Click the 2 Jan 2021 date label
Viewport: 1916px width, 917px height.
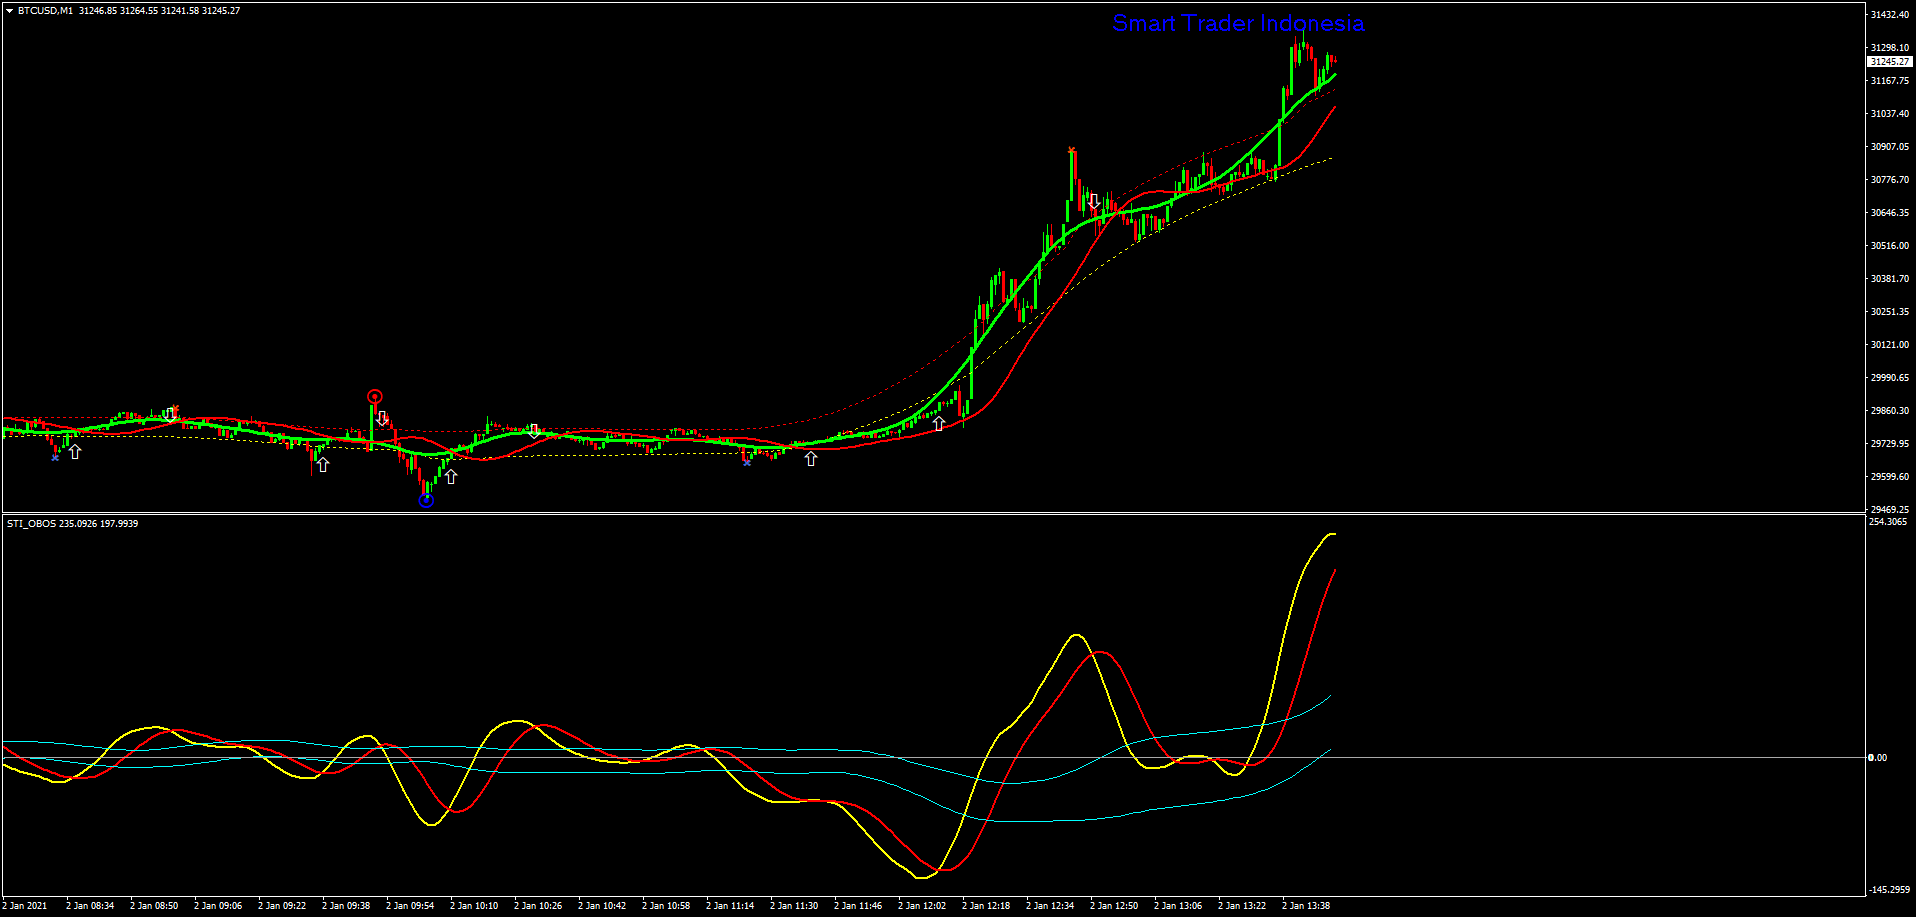tap(25, 906)
